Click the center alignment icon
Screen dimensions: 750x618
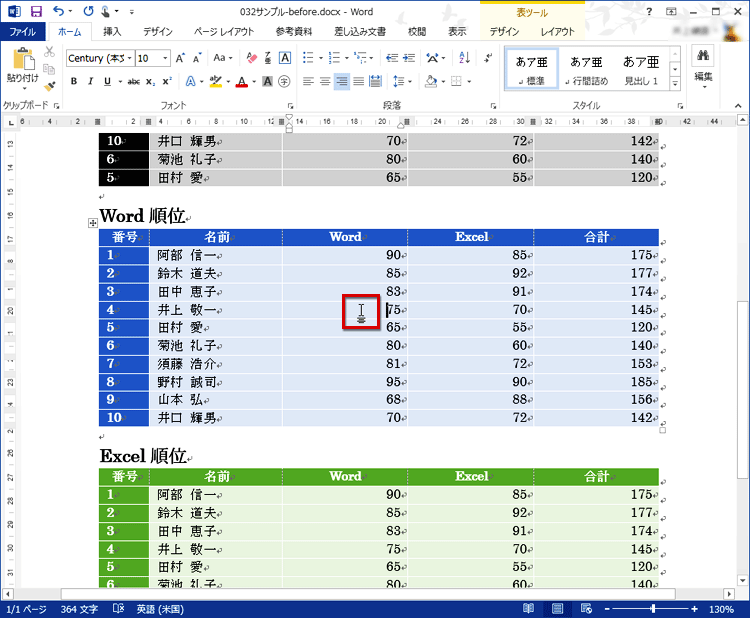[325, 81]
